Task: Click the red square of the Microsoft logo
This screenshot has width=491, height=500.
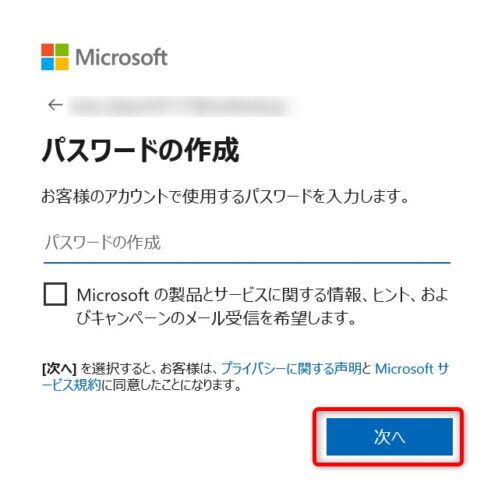Action: click(x=48, y=50)
